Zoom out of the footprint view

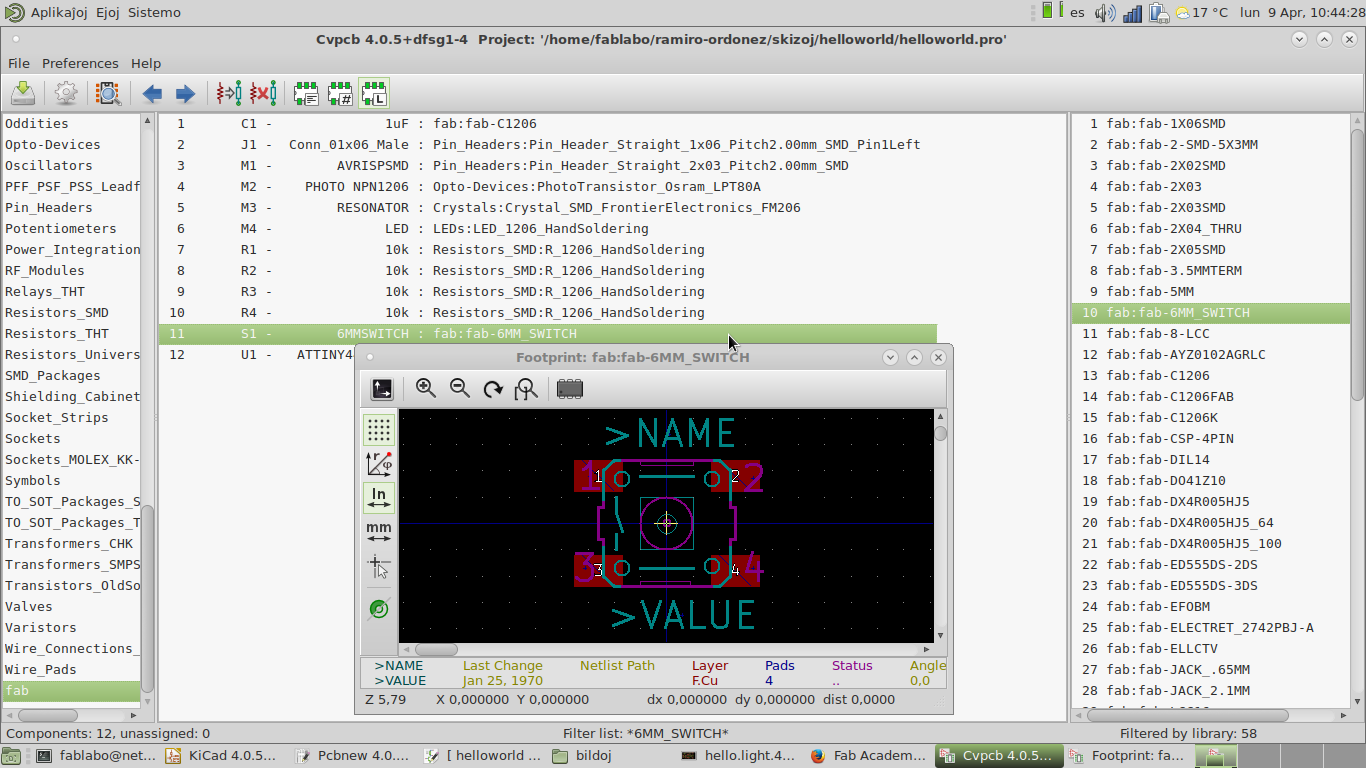(460, 389)
